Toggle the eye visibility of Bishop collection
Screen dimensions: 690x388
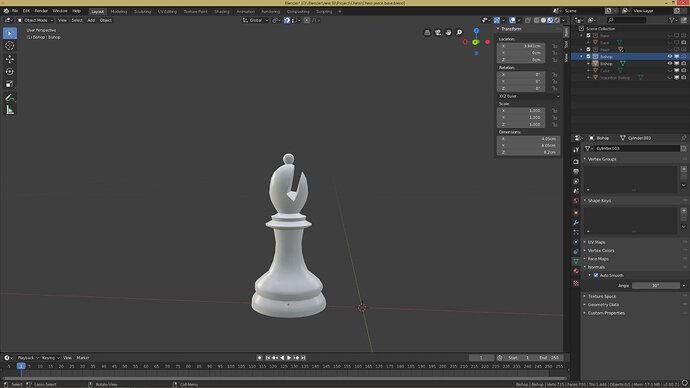670,57
